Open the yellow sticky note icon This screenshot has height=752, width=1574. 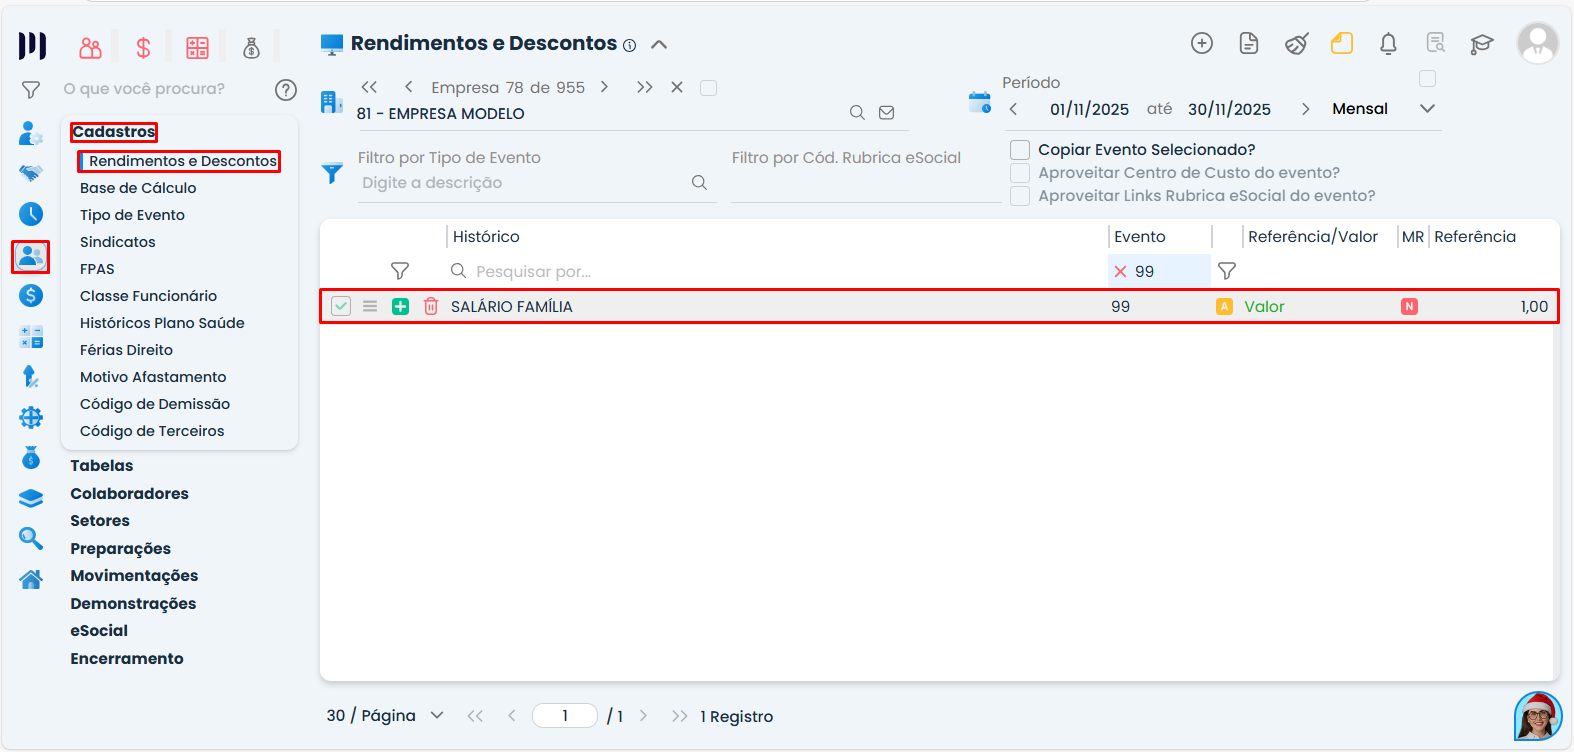(1342, 43)
